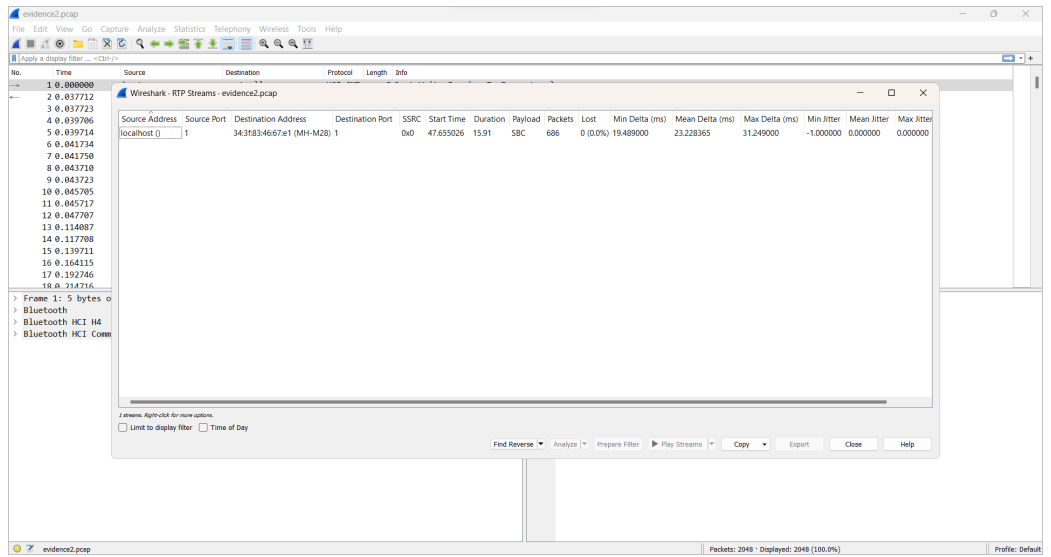Viewport: 1051px width, 557px height.
Task: Toggle auto-scroll during live capture
Action: [x=228, y=44]
